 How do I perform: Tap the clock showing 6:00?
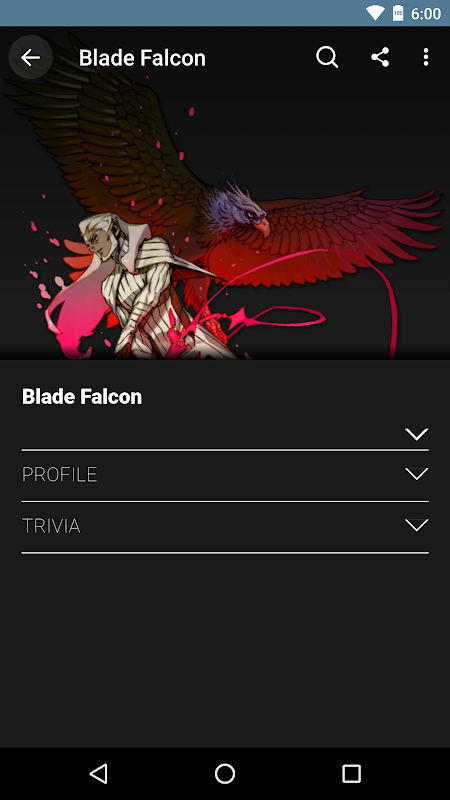[x=426, y=14]
